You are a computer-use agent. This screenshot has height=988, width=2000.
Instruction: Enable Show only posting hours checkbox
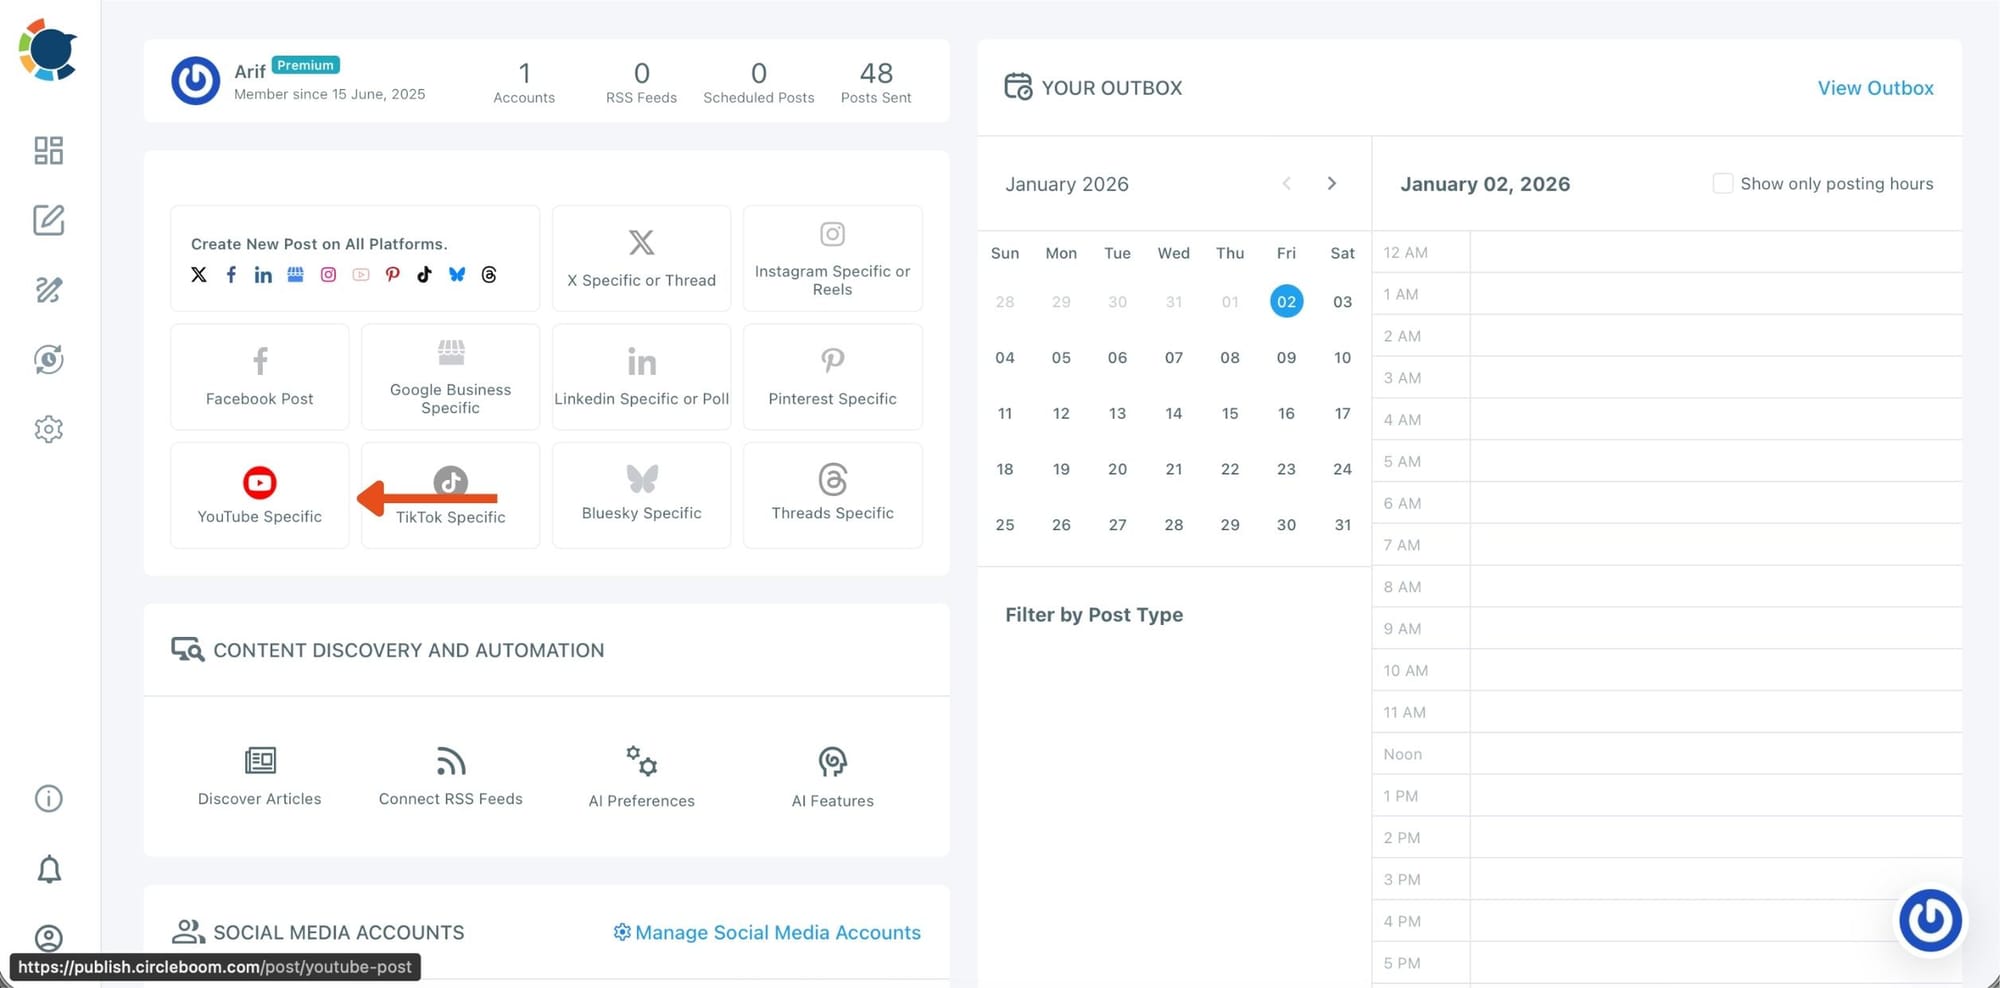[1722, 184]
